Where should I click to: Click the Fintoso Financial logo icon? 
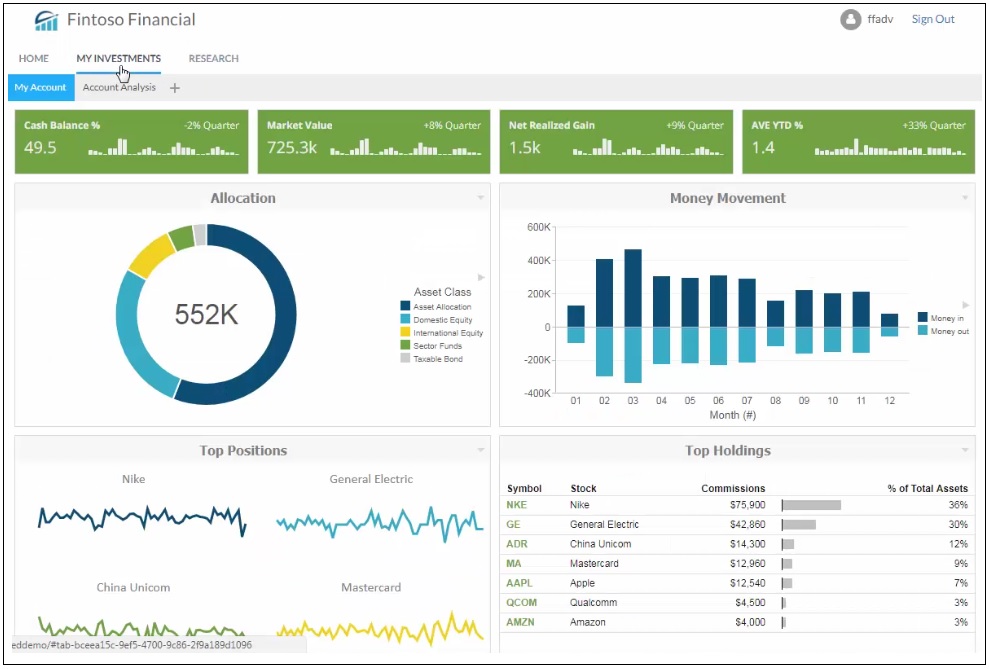point(47,20)
